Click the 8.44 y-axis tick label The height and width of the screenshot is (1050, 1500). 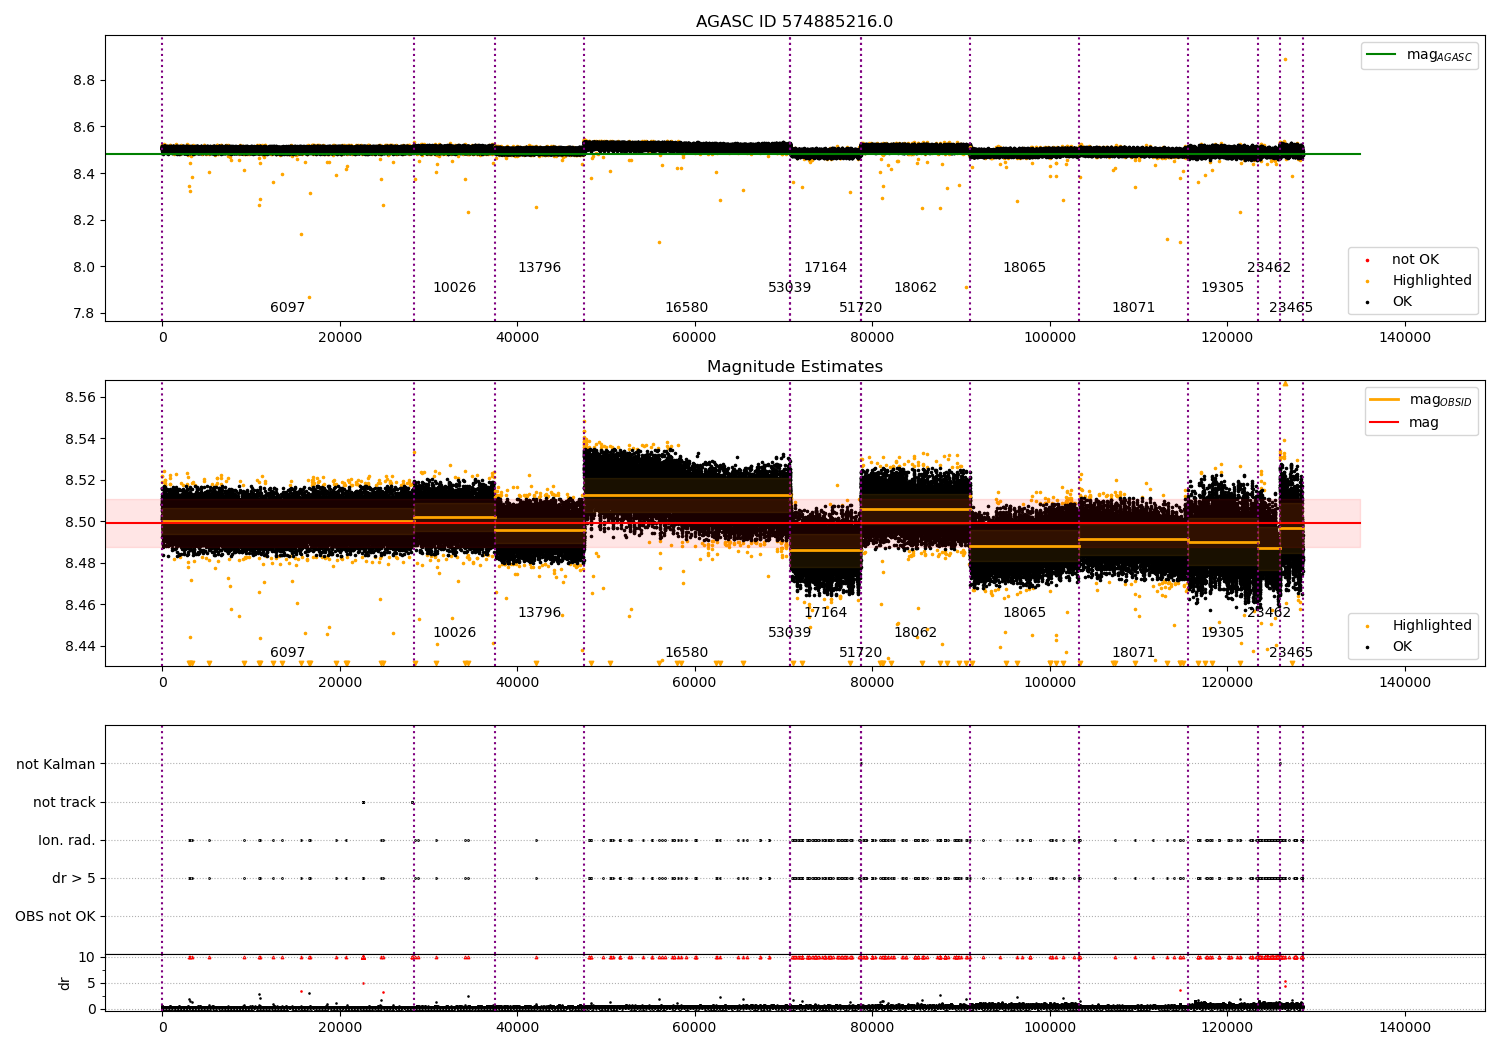pyautogui.click(x=80, y=647)
